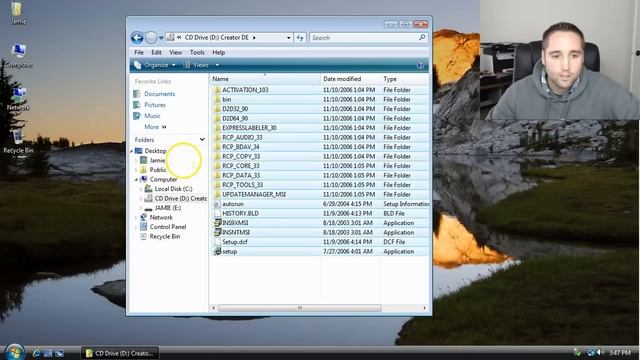The height and width of the screenshot is (360, 640).
Task: Open the recent pages dropdown arrow
Action: pyautogui.click(x=161, y=38)
